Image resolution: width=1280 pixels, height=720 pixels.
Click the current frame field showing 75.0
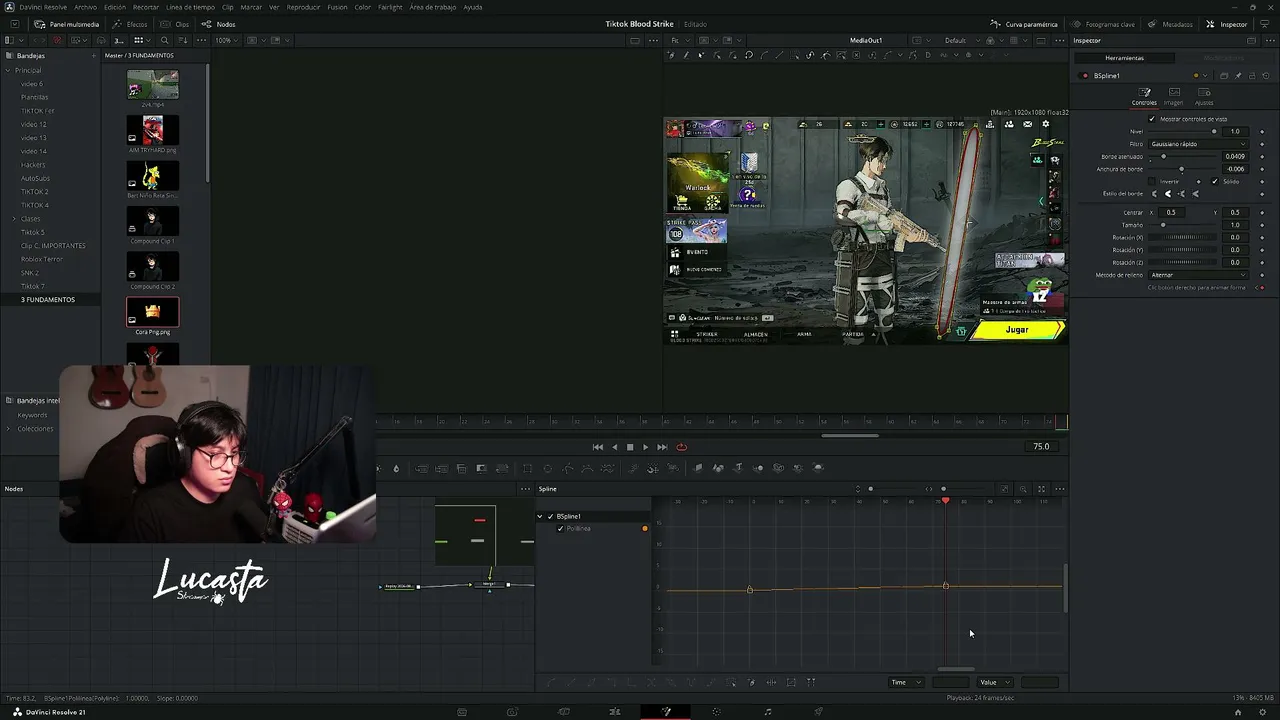pyautogui.click(x=1041, y=447)
